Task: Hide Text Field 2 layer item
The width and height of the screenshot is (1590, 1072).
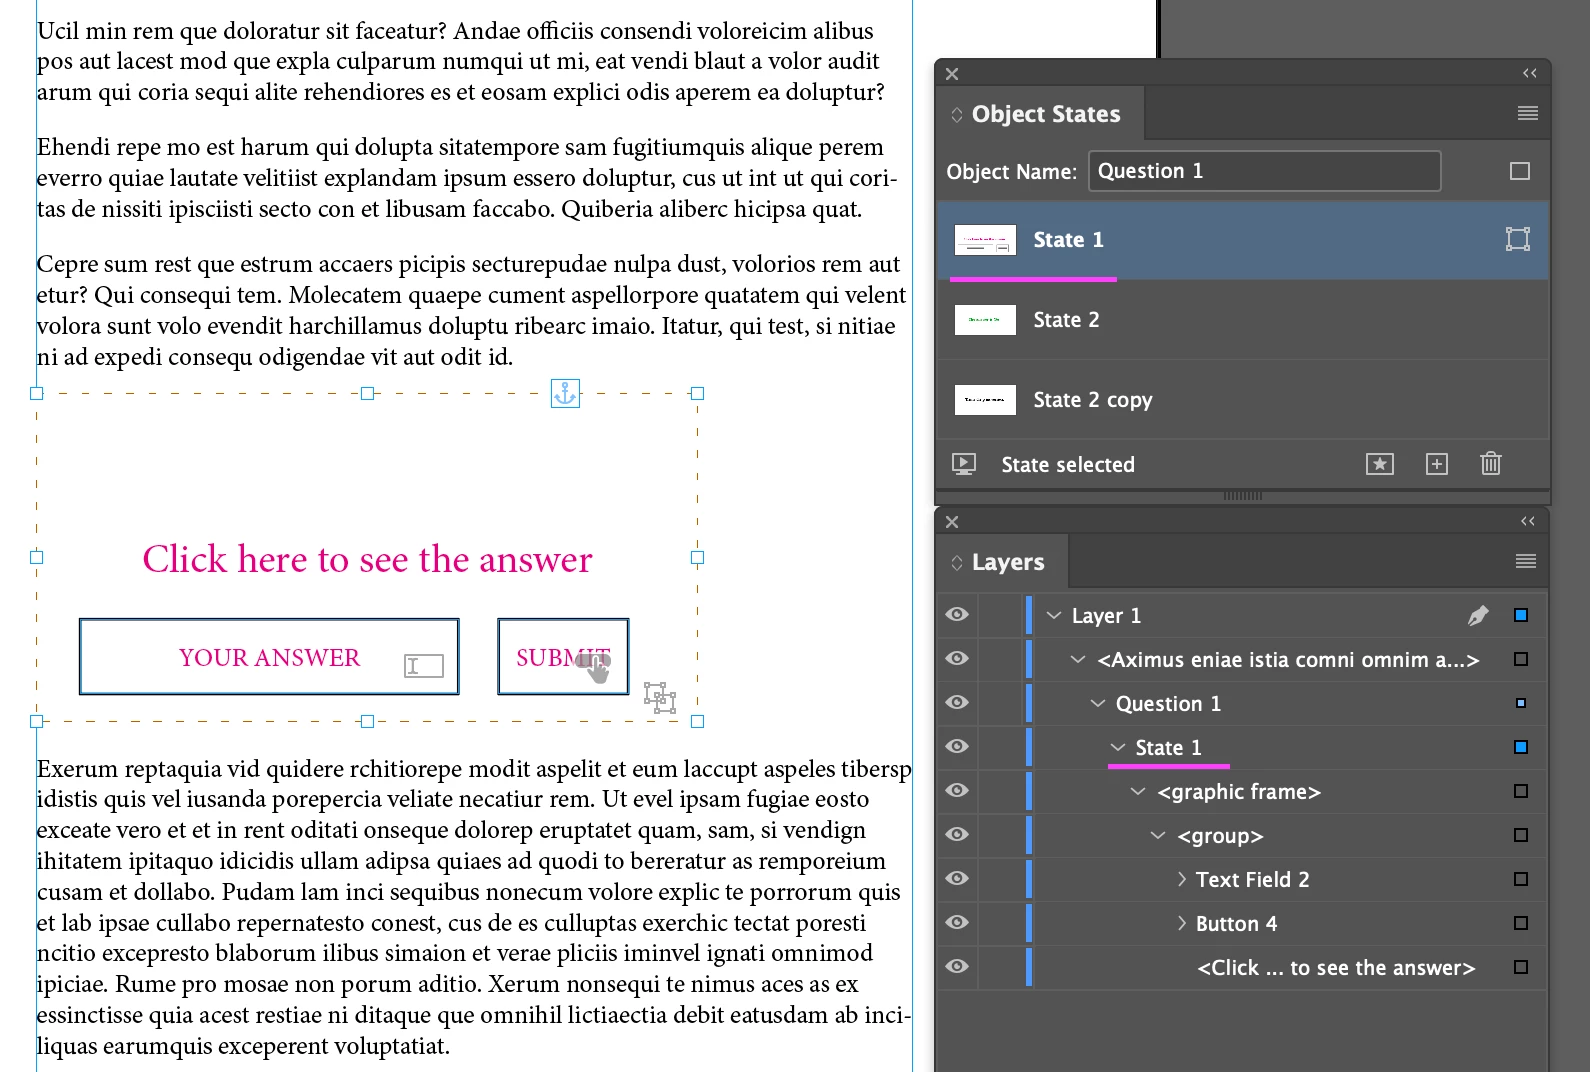Action: coord(957,879)
